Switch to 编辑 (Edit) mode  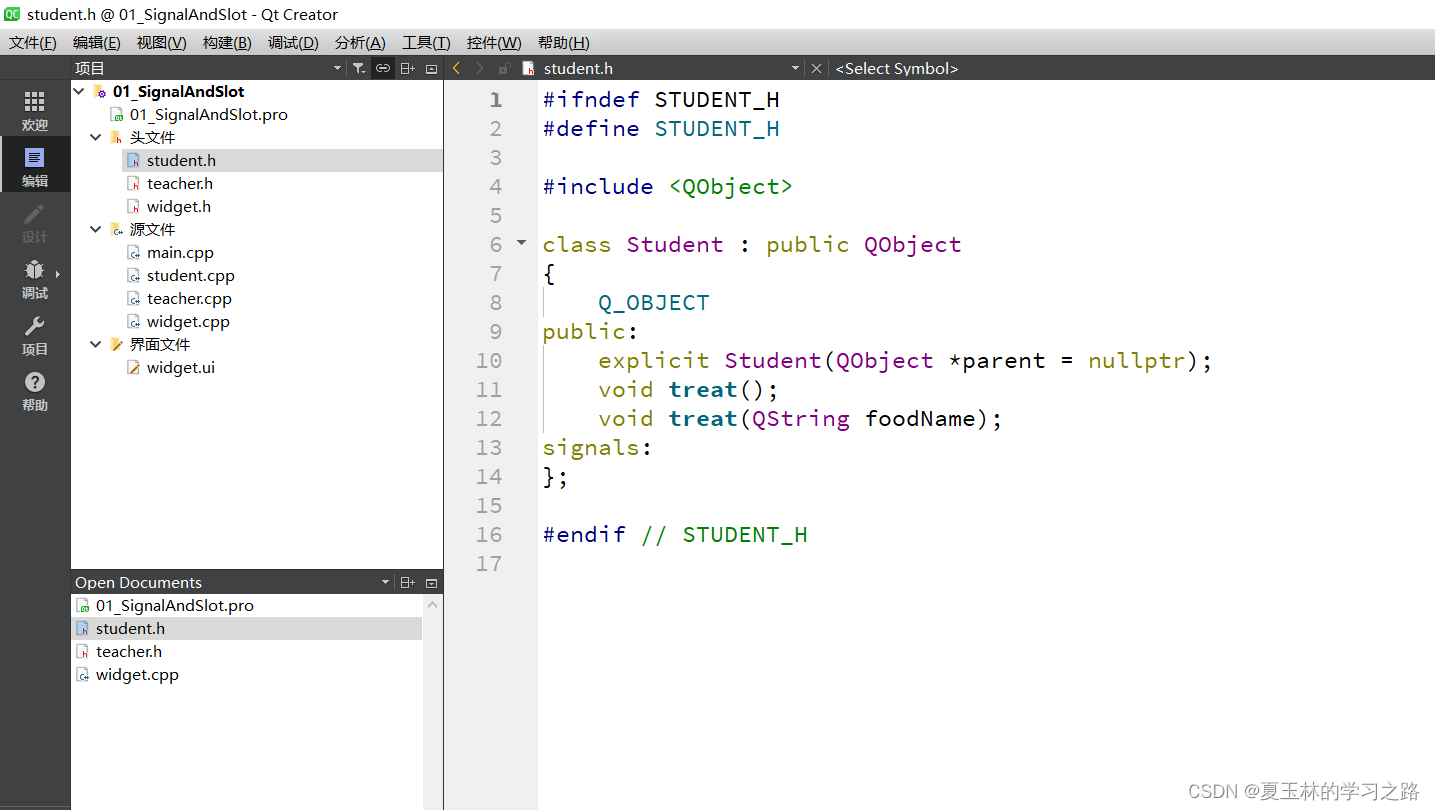(x=35, y=165)
